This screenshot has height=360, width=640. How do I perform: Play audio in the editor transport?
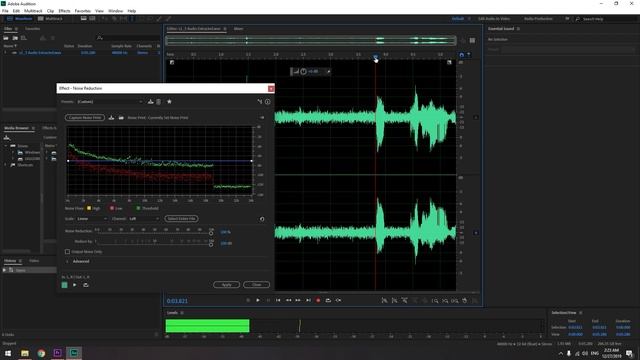tap(258, 300)
